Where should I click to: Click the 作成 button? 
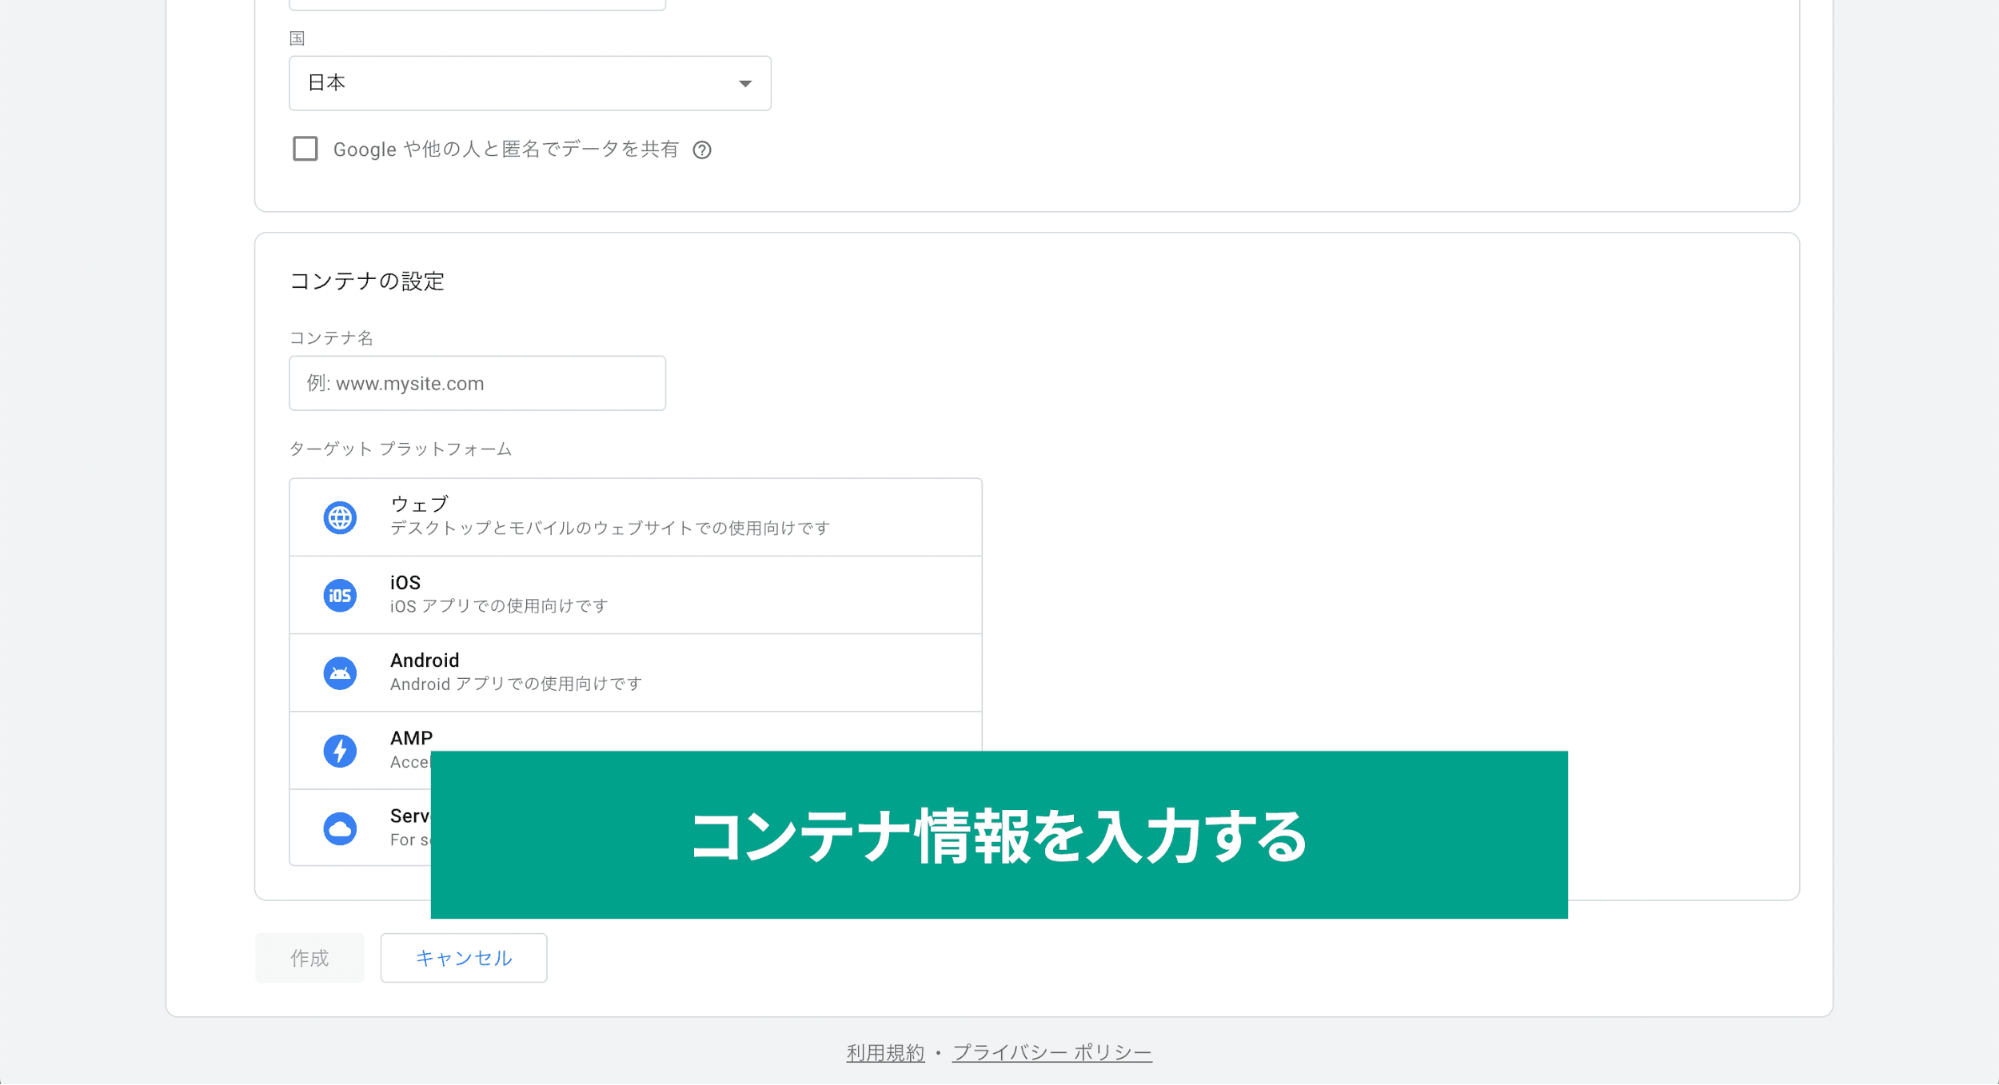pyautogui.click(x=310, y=958)
